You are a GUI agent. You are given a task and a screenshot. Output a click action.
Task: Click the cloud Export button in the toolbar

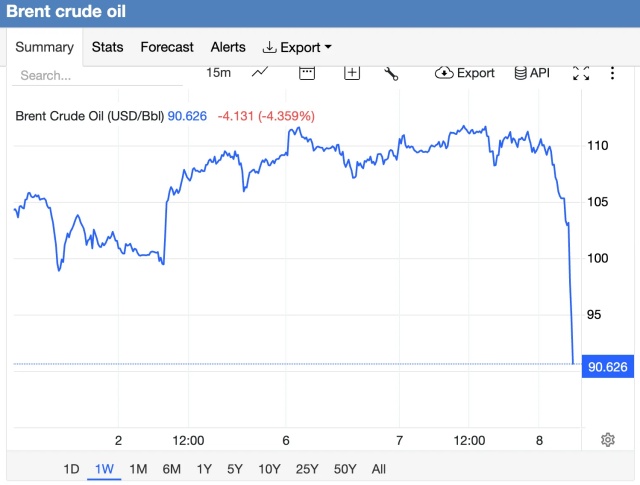[x=465, y=72]
